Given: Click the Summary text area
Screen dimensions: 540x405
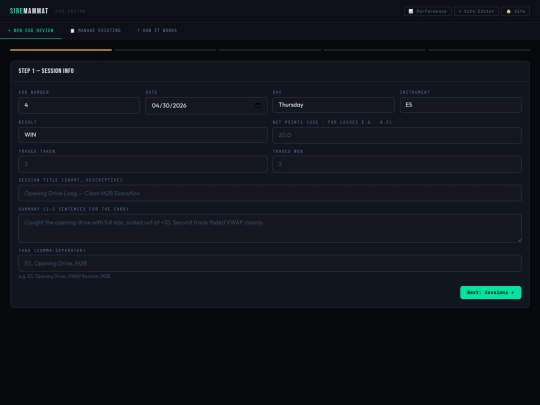Looking at the screenshot, I should (270, 228).
